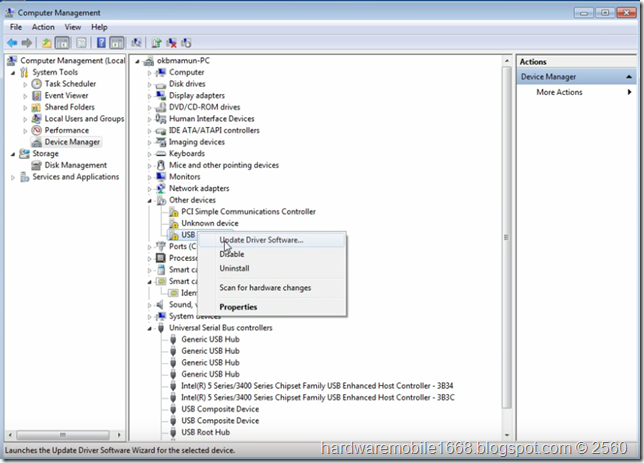Click the Processors chip icon
The height and width of the screenshot is (463, 644).
(x=161, y=258)
